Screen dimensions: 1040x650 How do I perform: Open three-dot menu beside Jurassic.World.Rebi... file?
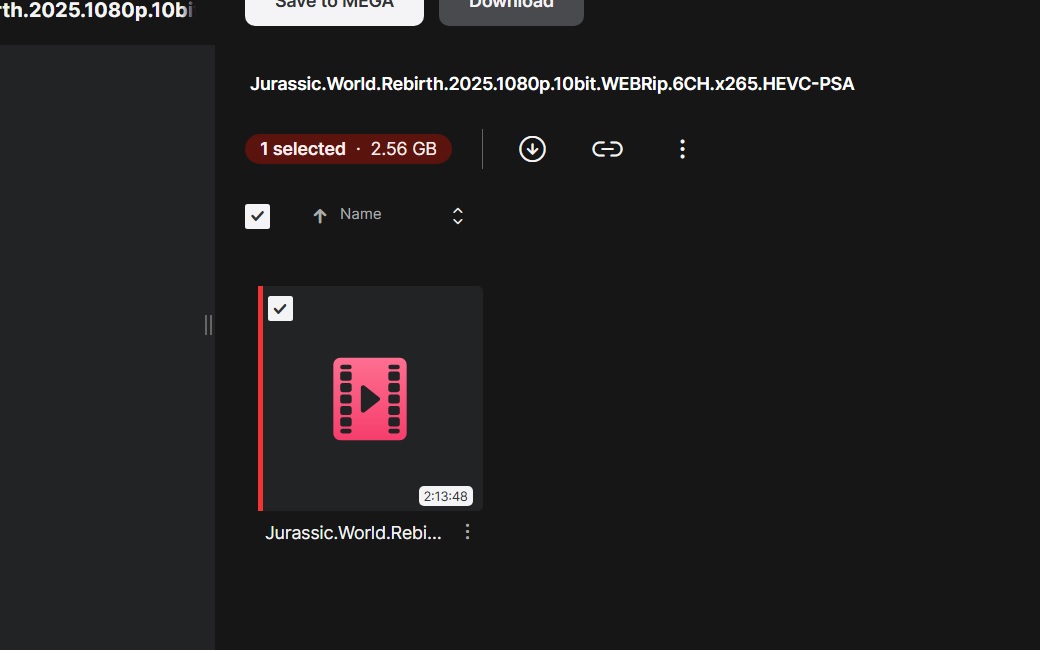tap(468, 532)
